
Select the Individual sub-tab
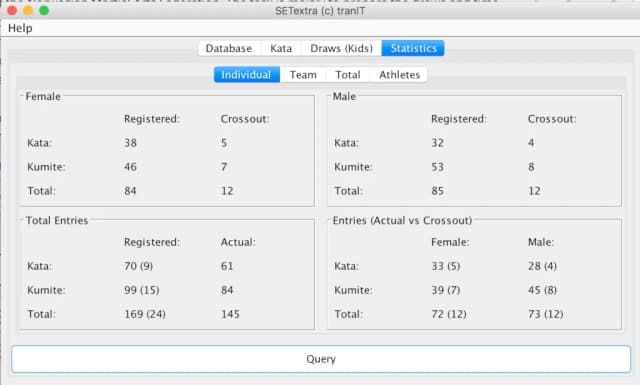tap(247, 75)
